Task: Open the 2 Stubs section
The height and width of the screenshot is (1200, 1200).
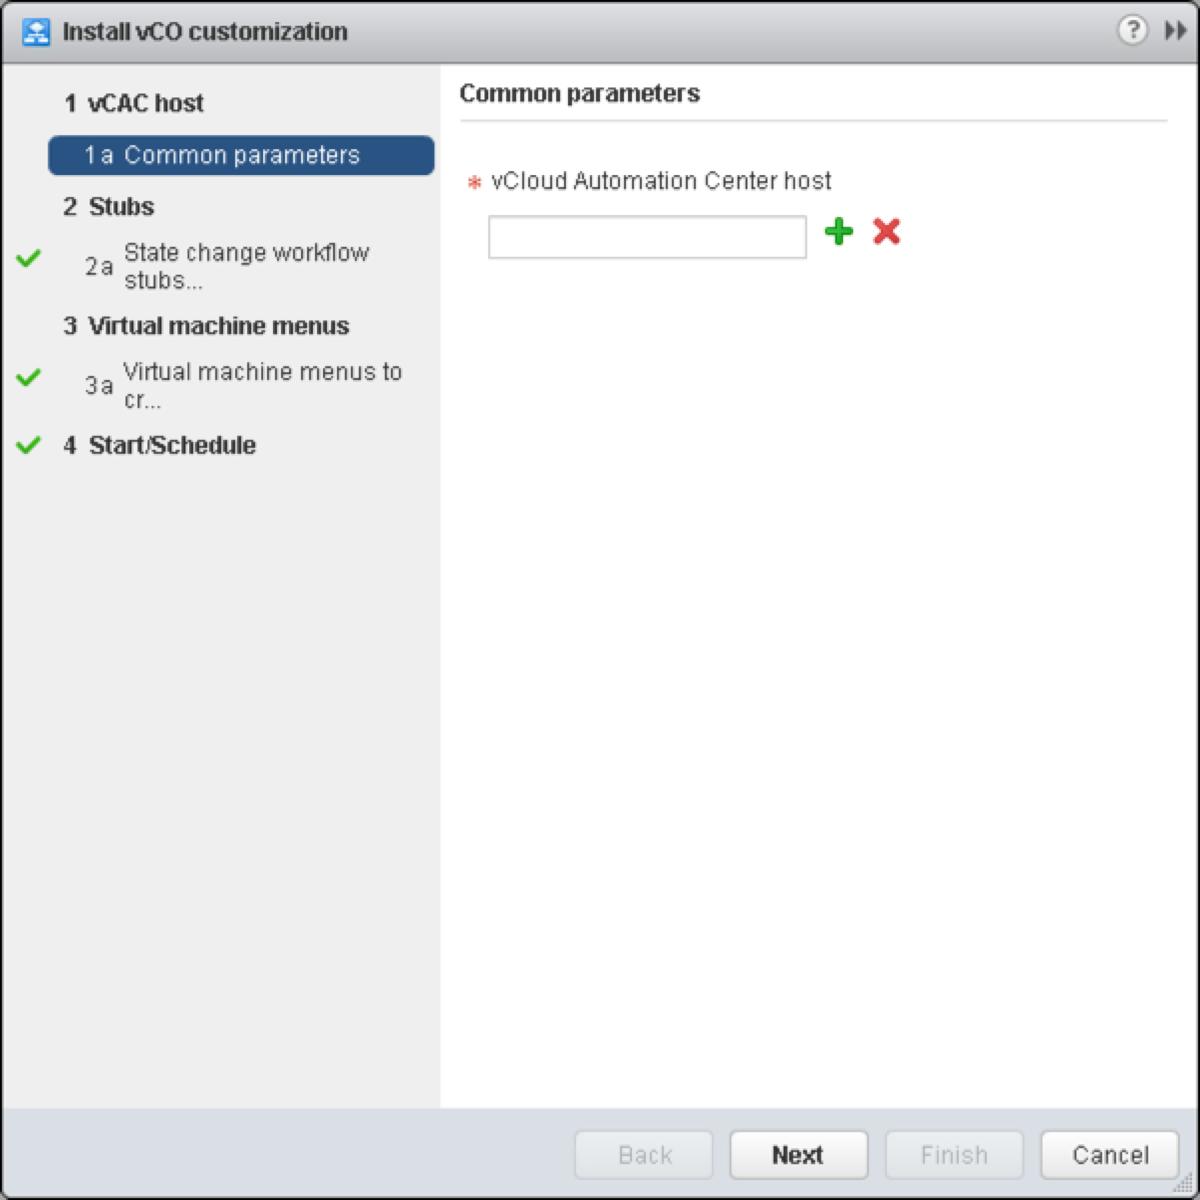Action: click(x=109, y=207)
